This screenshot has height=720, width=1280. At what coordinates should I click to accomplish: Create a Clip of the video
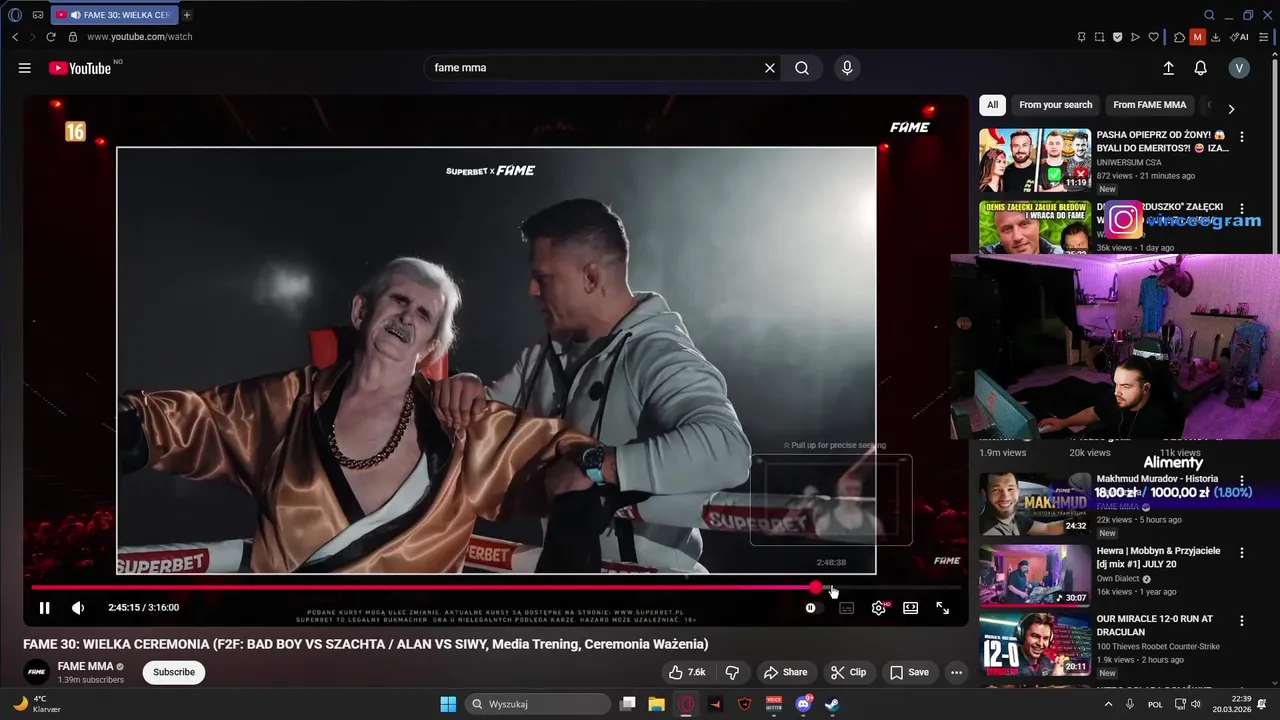tap(848, 672)
